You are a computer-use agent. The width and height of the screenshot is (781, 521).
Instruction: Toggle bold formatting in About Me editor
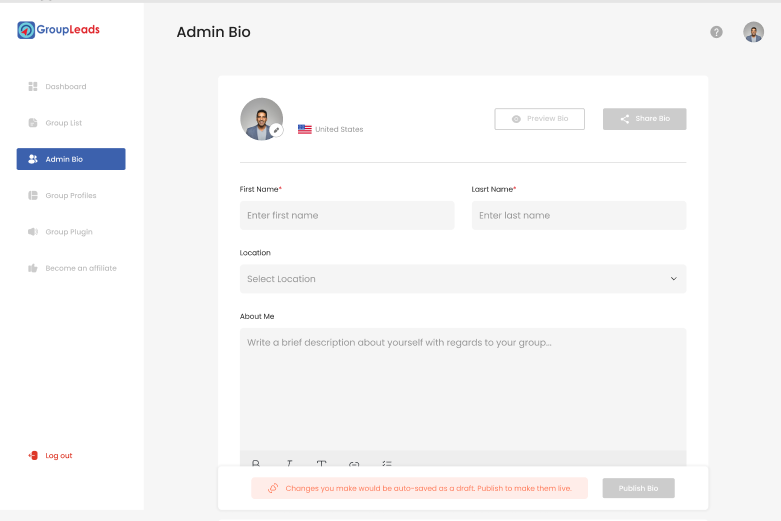pos(256,463)
